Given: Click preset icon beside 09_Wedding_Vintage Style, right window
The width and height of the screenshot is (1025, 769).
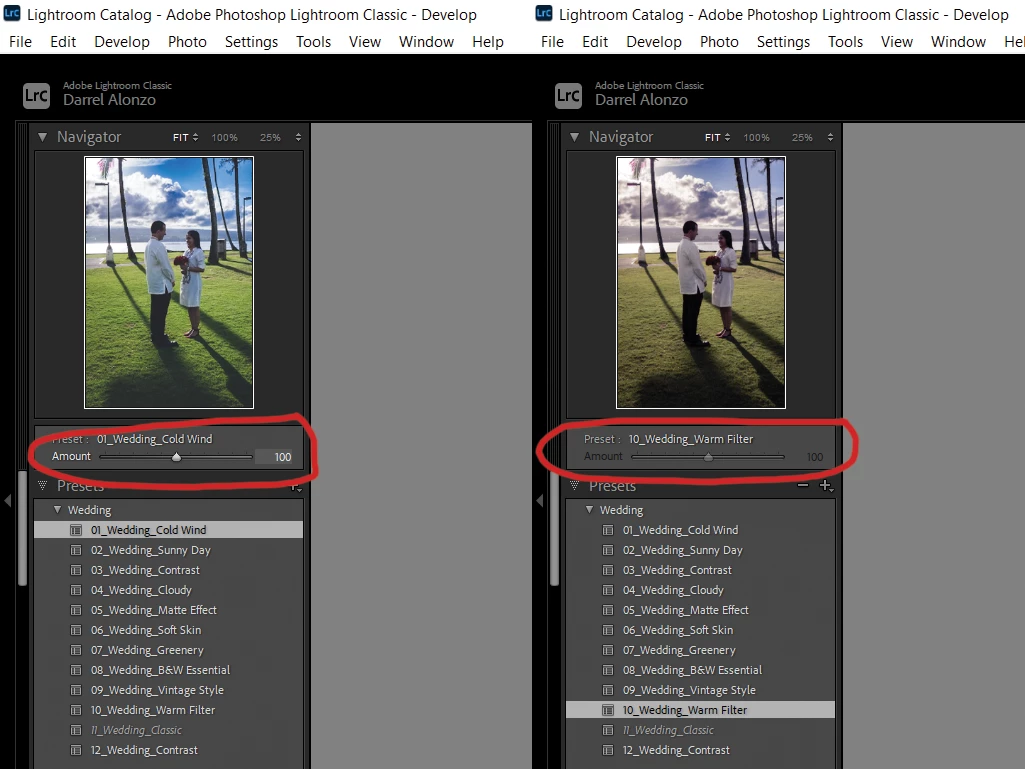Looking at the screenshot, I should (x=608, y=690).
